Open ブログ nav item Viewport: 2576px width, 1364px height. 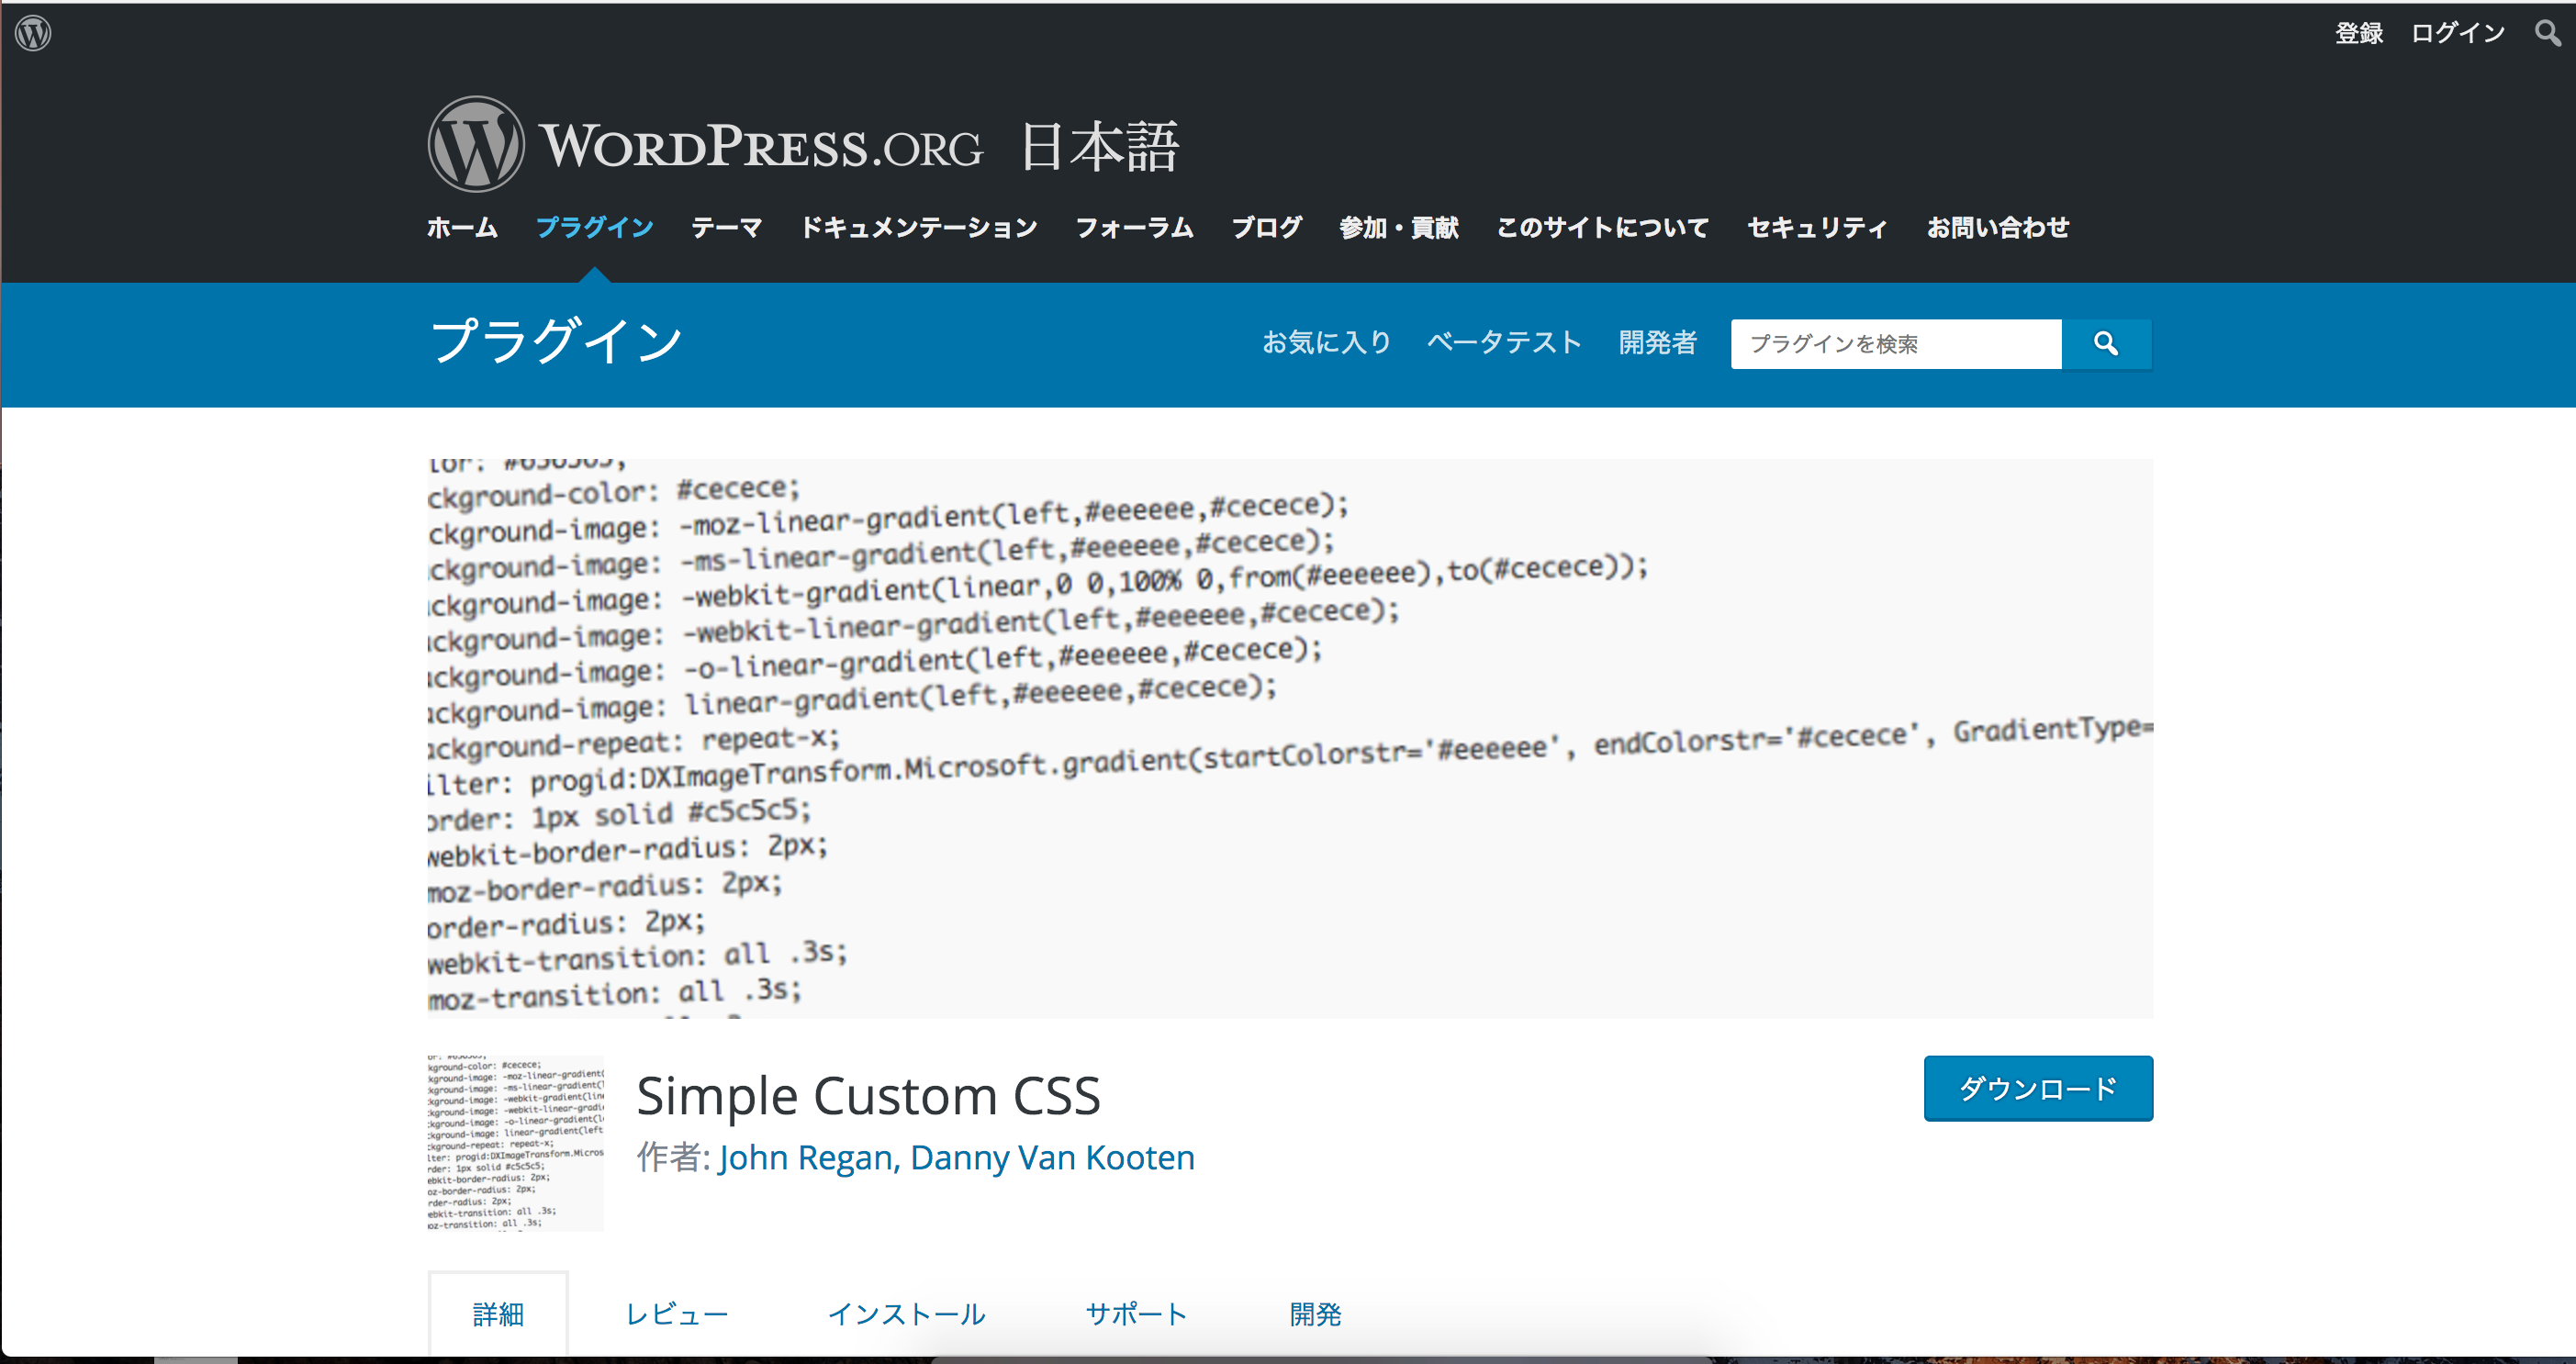pos(1266,228)
